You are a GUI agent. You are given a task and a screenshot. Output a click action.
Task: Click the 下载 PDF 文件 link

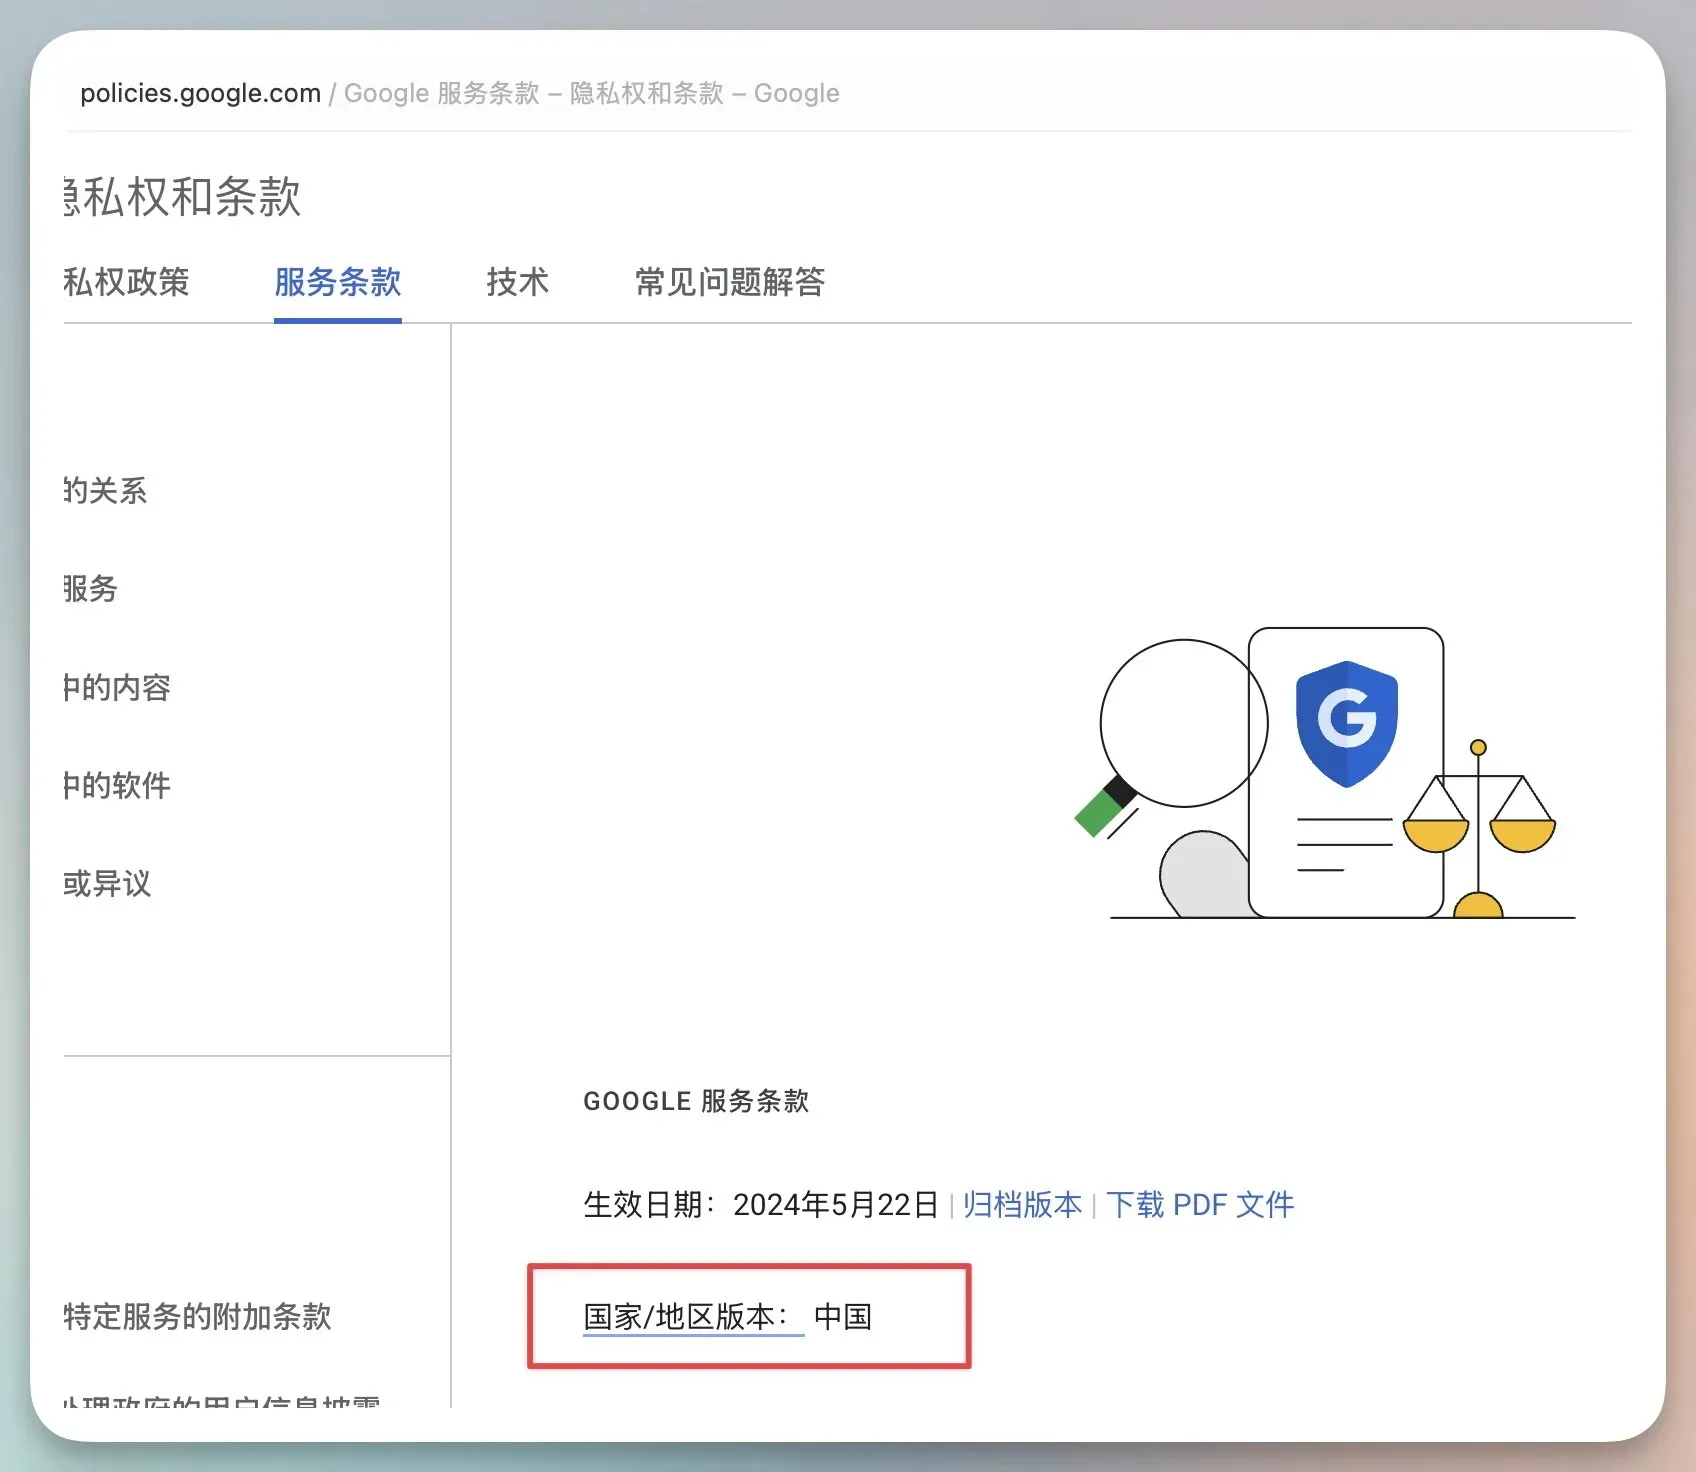pos(1200,1204)
